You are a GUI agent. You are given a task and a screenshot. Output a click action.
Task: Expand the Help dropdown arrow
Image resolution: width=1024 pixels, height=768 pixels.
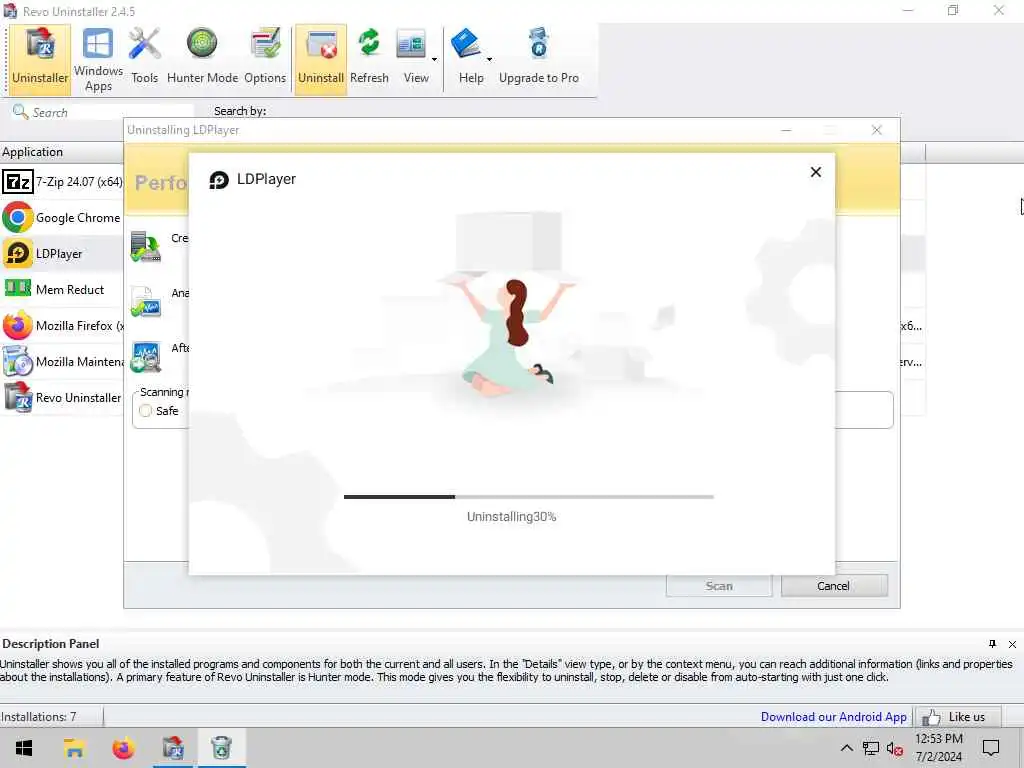point(489,59)
